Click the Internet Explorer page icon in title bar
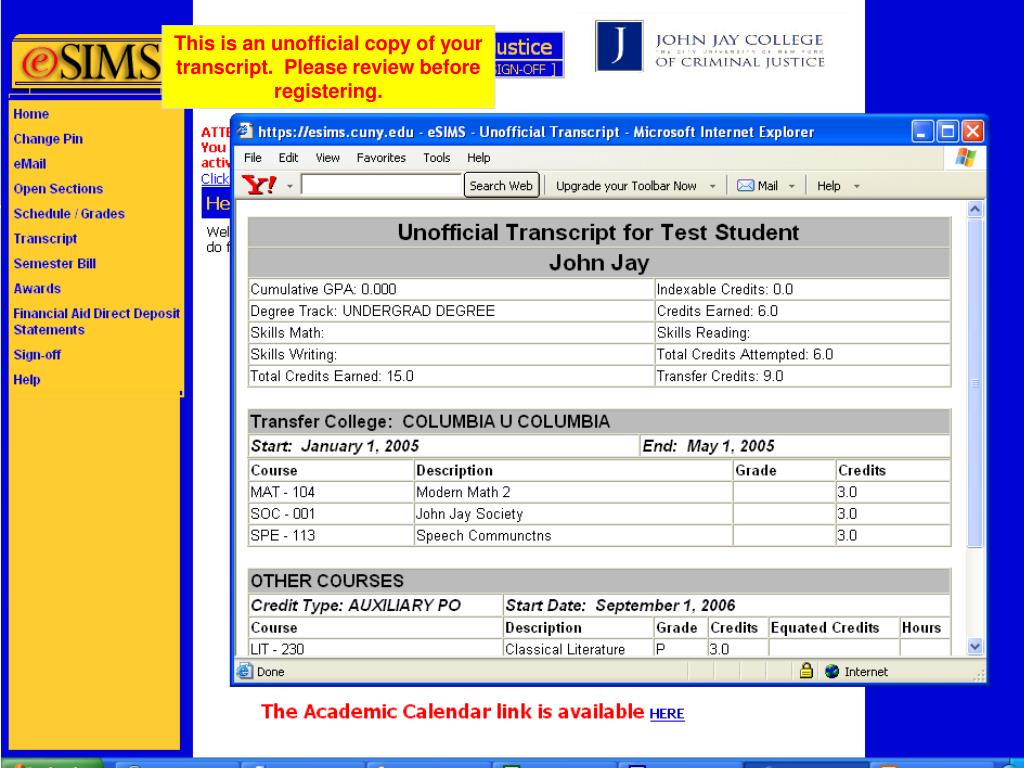1024x768 pixels. point(245,131)
